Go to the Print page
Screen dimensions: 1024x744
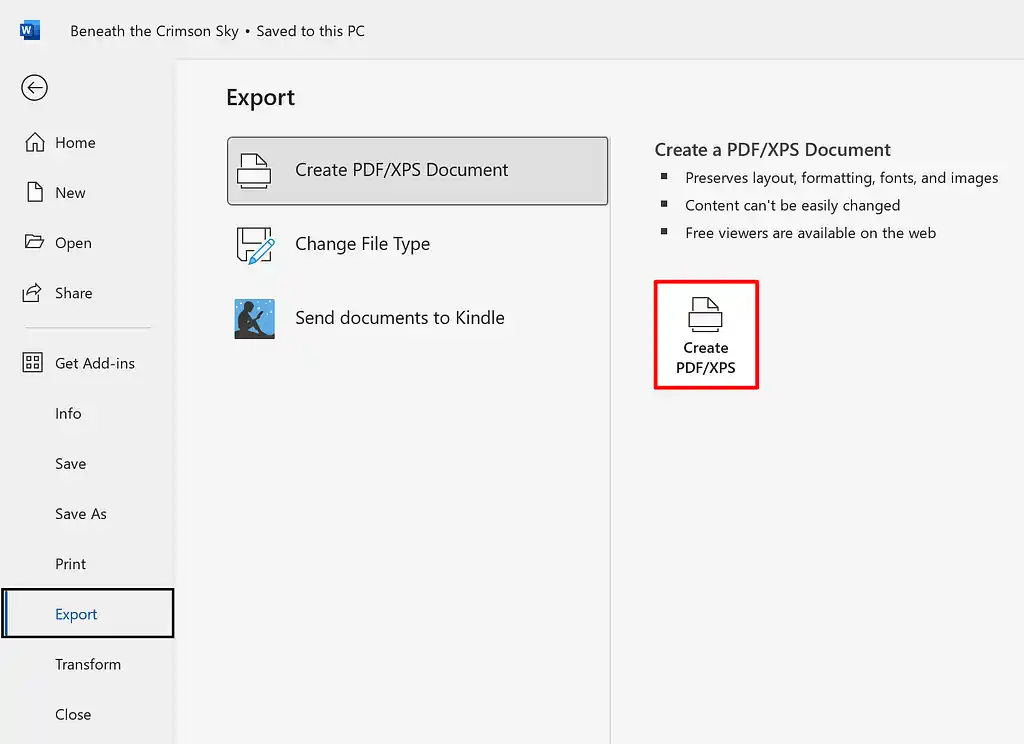(70, 563)
